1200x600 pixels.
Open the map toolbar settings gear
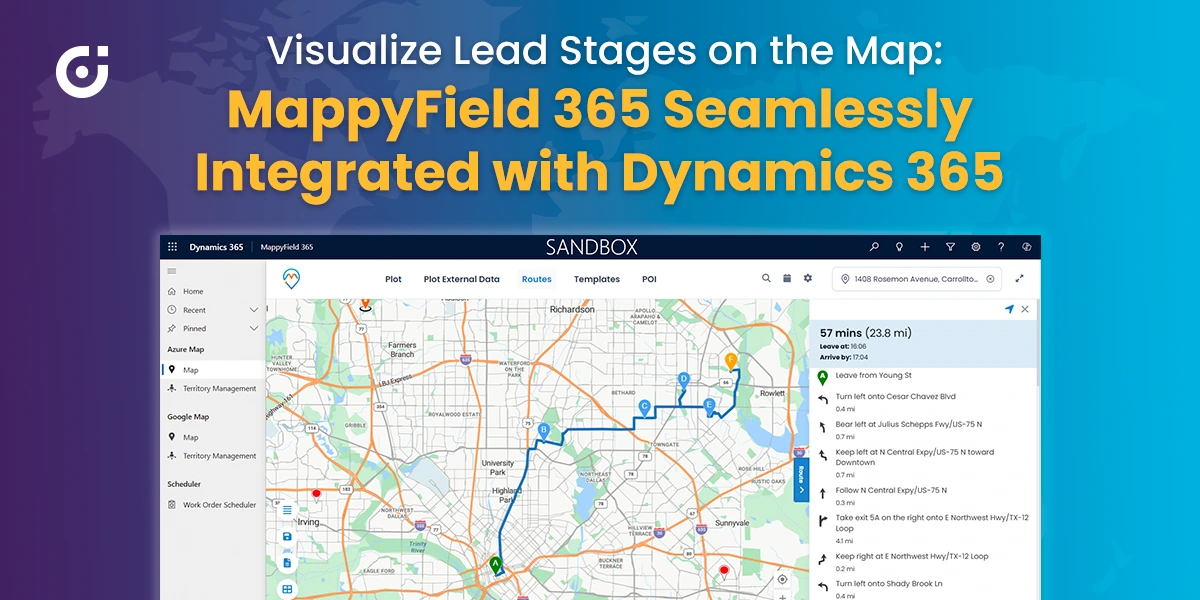(x=808, y=279)
